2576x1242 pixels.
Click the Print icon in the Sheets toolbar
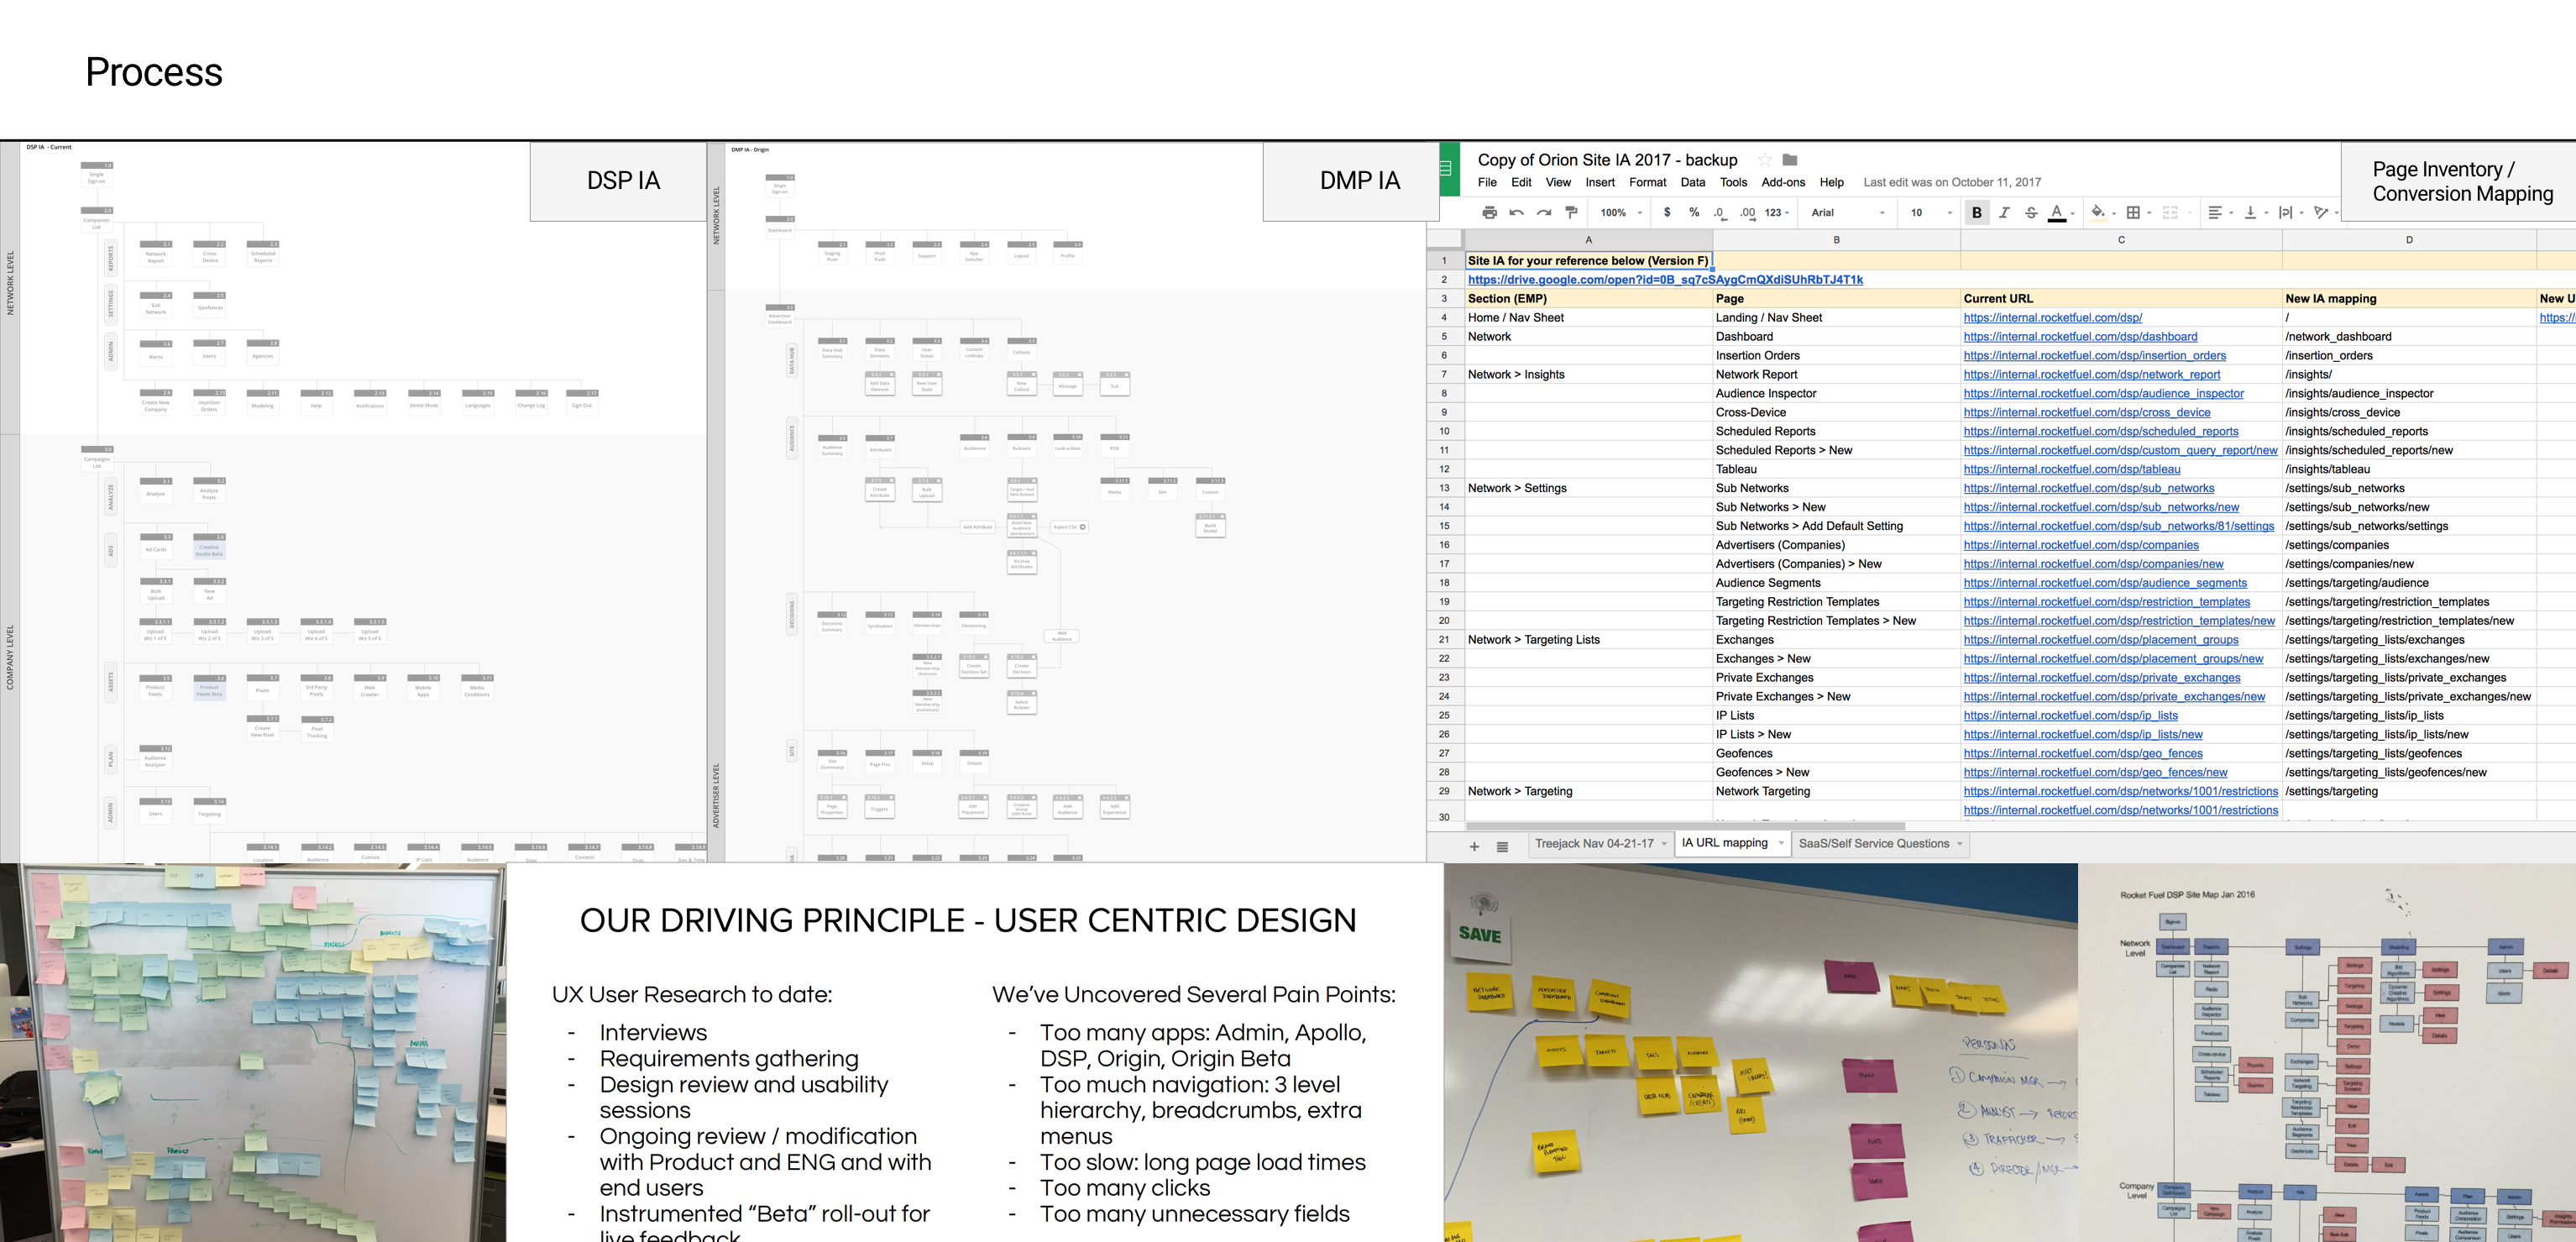[1489, 212]
